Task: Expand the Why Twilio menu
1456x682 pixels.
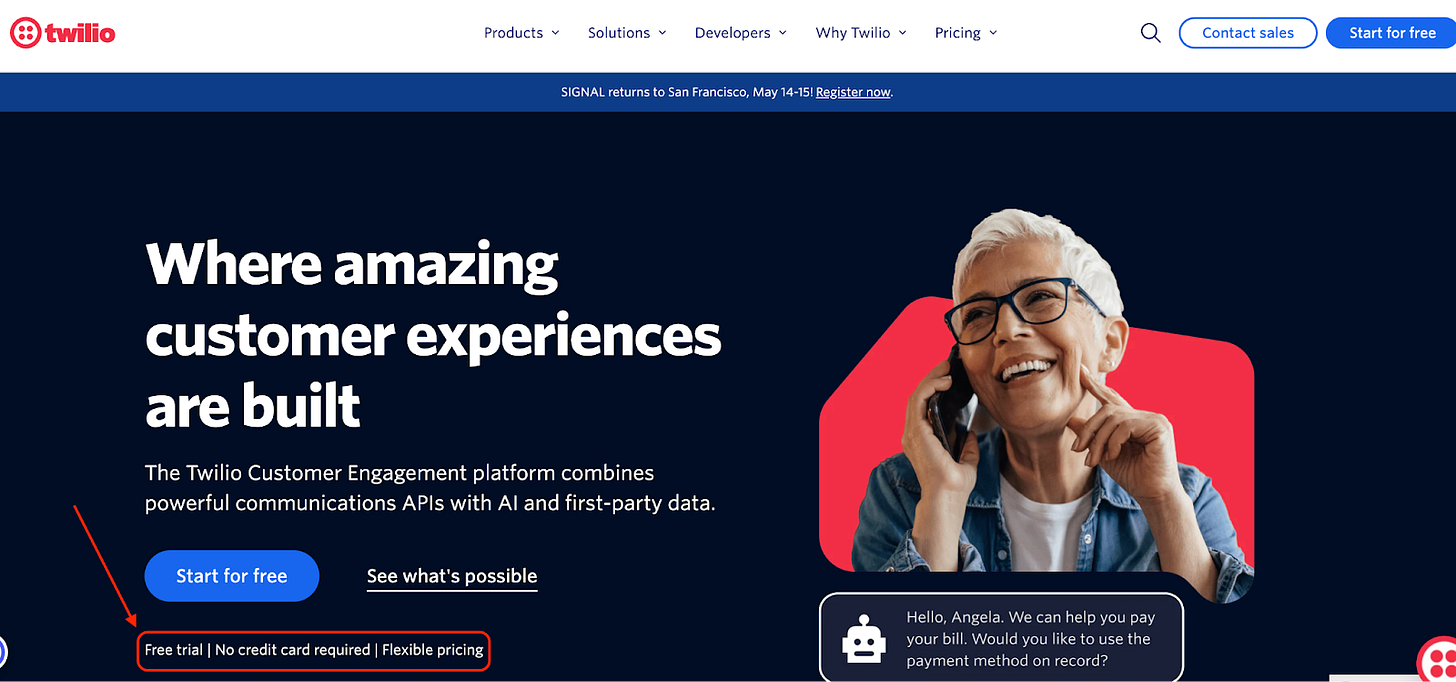Action: [x=861, y=33]
